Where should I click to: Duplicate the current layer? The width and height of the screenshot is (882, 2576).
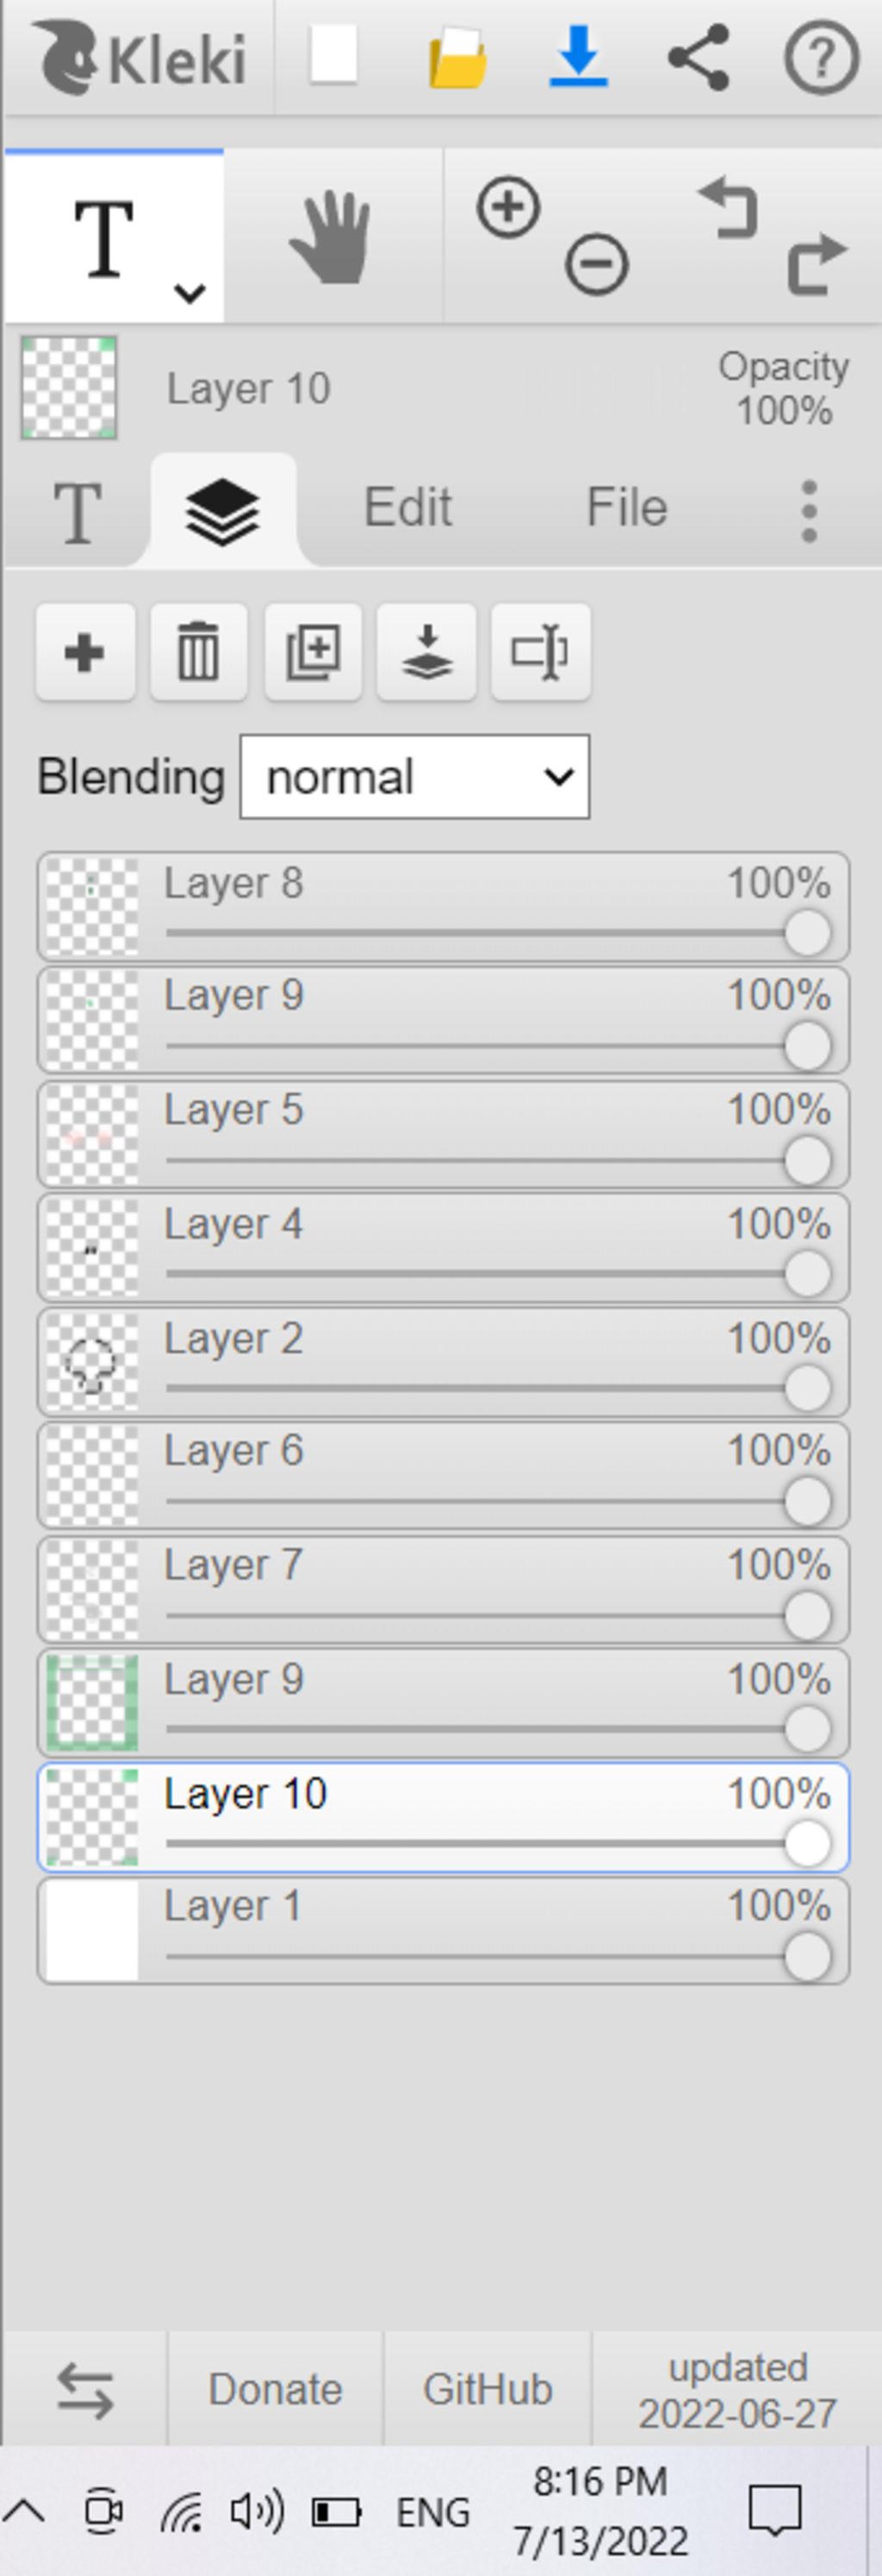(313, 653)
